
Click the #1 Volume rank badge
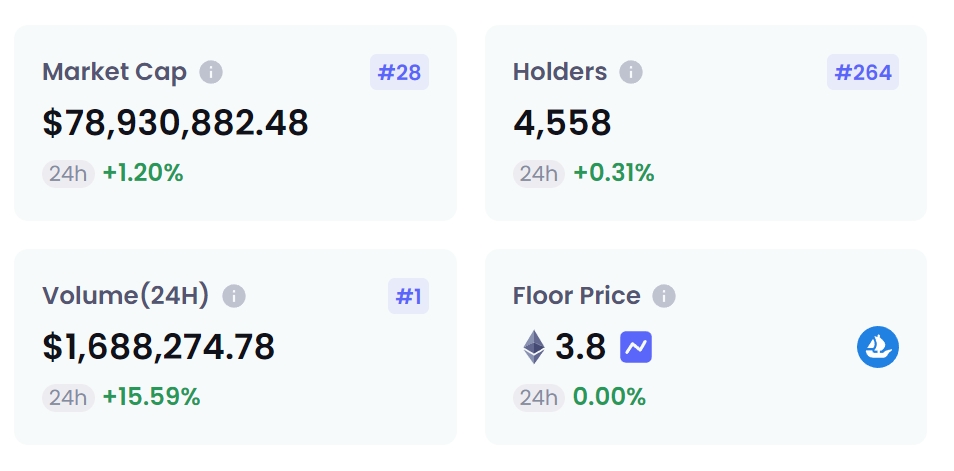point(408,297)
